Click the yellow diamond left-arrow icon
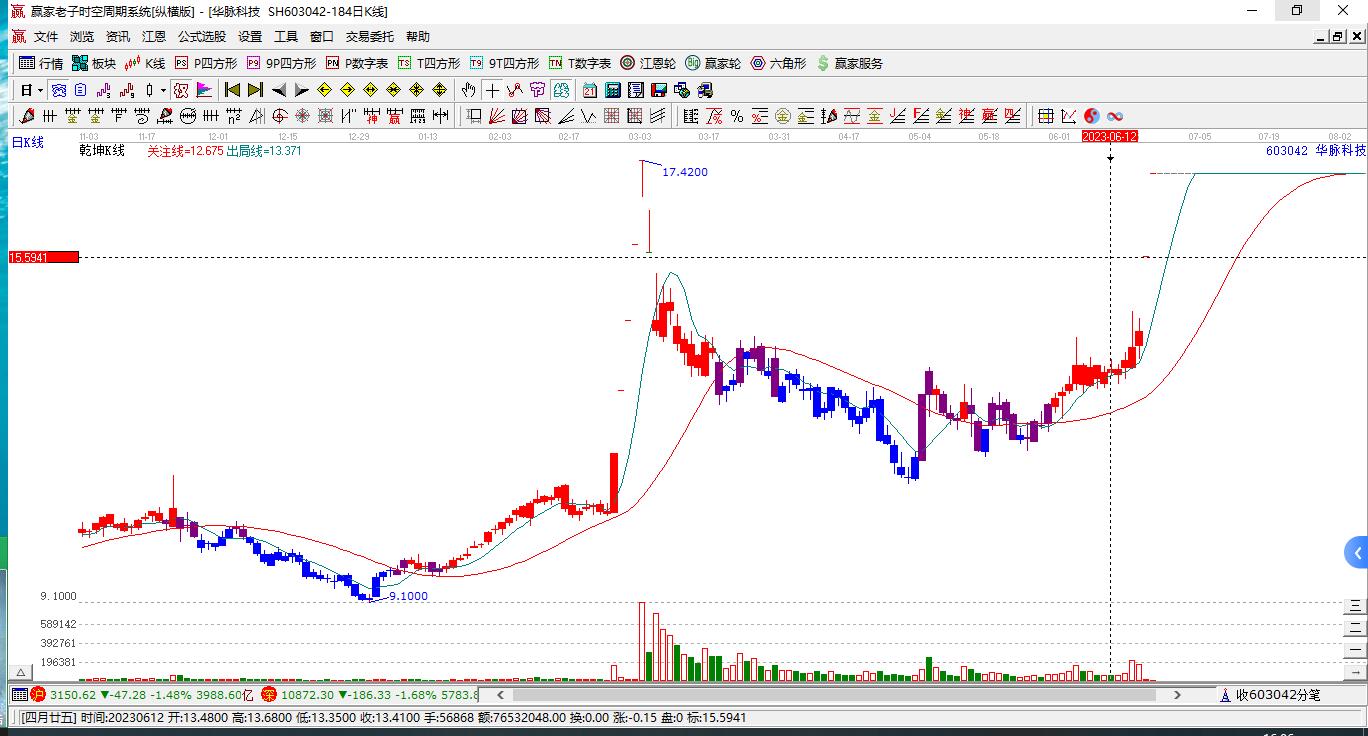Viewport: 1368px width, 736px height. click(x=324, y=90)
